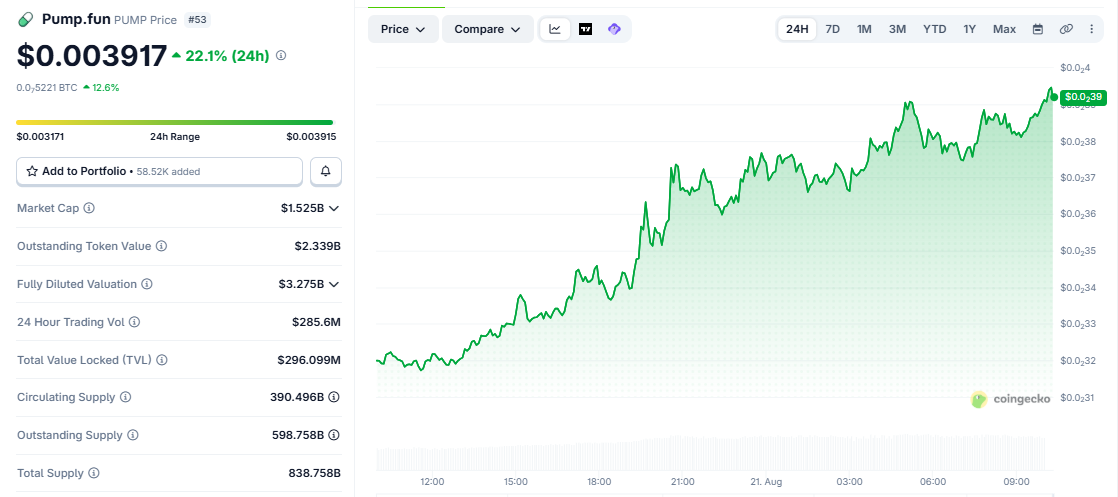Viewport: 1118px width, 497px height.
Task: Click the green endpoint dot on the price line
Action: click(1054, 97)
